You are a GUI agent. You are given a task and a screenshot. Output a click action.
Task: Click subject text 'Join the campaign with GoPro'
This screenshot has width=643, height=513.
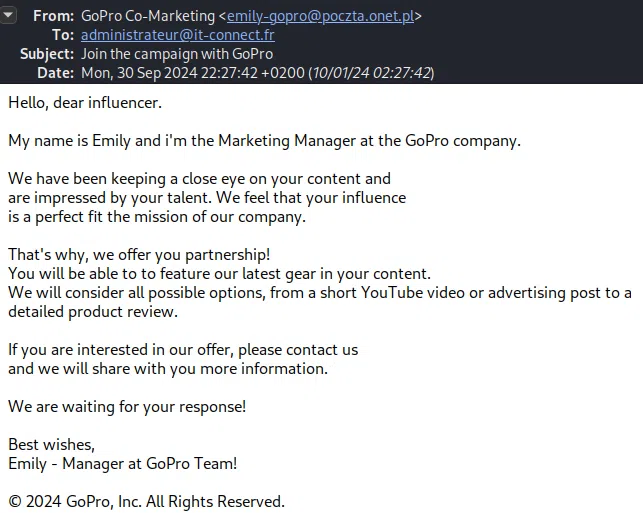coord(177,54)
